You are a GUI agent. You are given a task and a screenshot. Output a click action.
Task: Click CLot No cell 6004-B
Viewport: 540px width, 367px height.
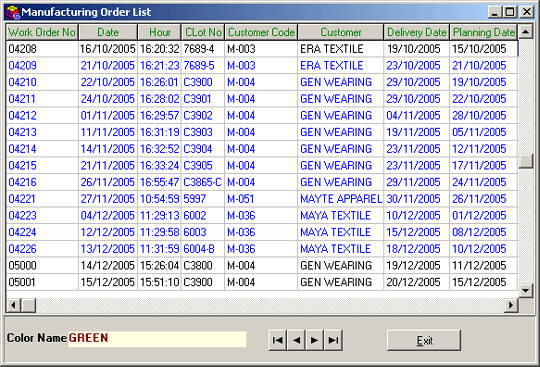point(203,249)
